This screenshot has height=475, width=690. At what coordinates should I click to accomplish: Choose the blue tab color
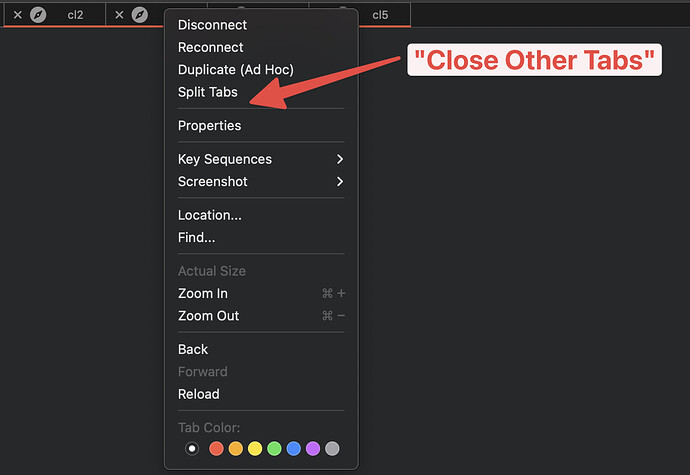coord(294,449)
